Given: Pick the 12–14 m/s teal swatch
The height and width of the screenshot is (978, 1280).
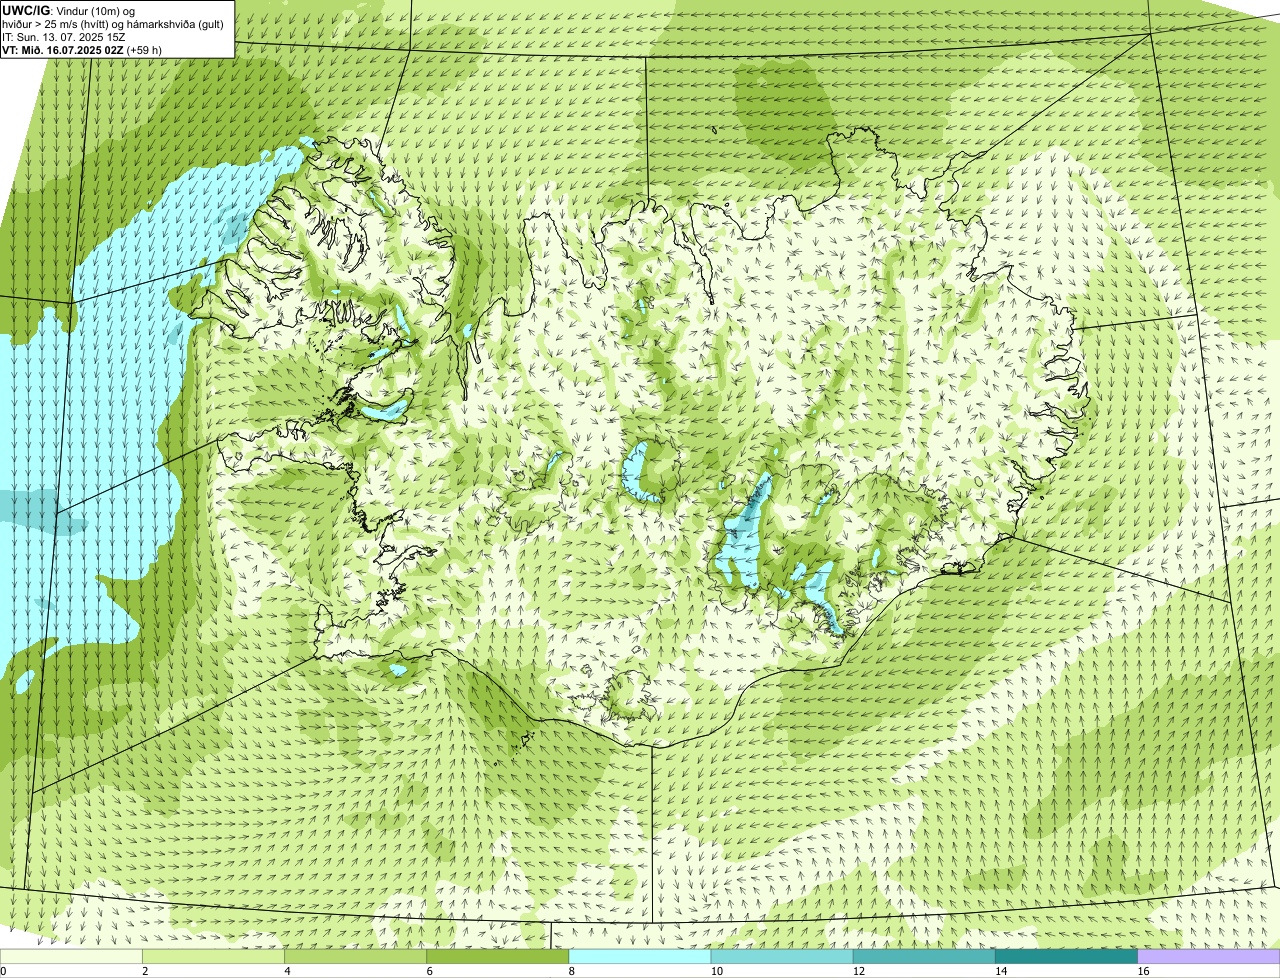Looking at the screenshot, I should (924, 957).
